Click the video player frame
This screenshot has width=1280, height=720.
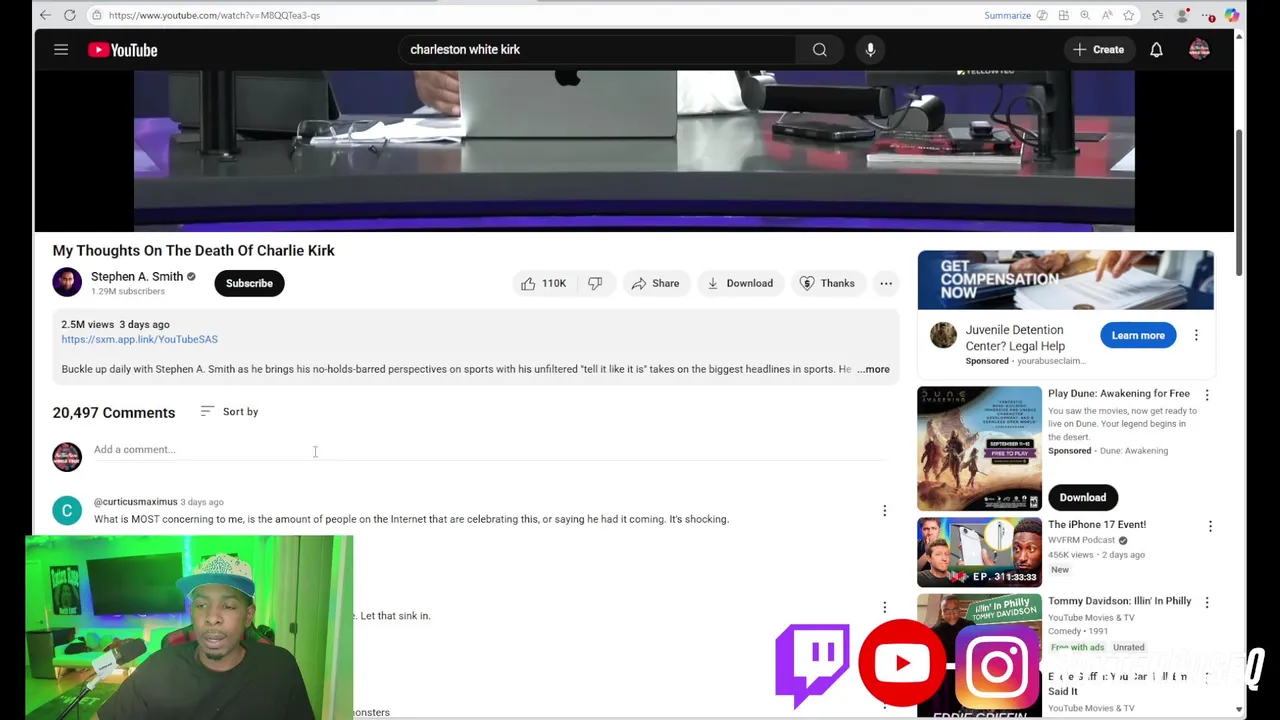point(634,150)
